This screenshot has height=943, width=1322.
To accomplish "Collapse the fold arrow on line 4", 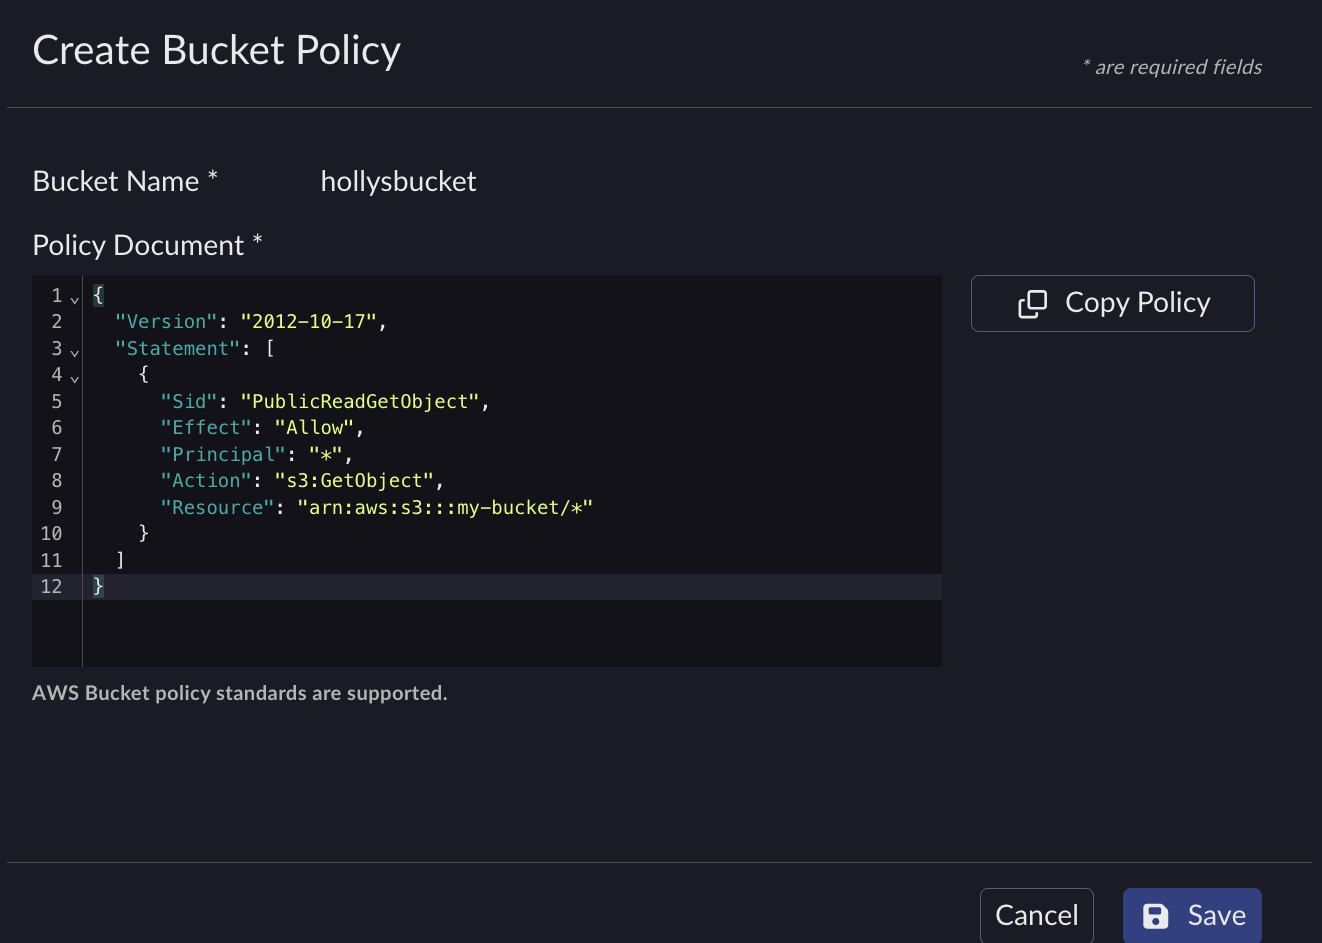I will pyautogui.click(x=74, y=378).
